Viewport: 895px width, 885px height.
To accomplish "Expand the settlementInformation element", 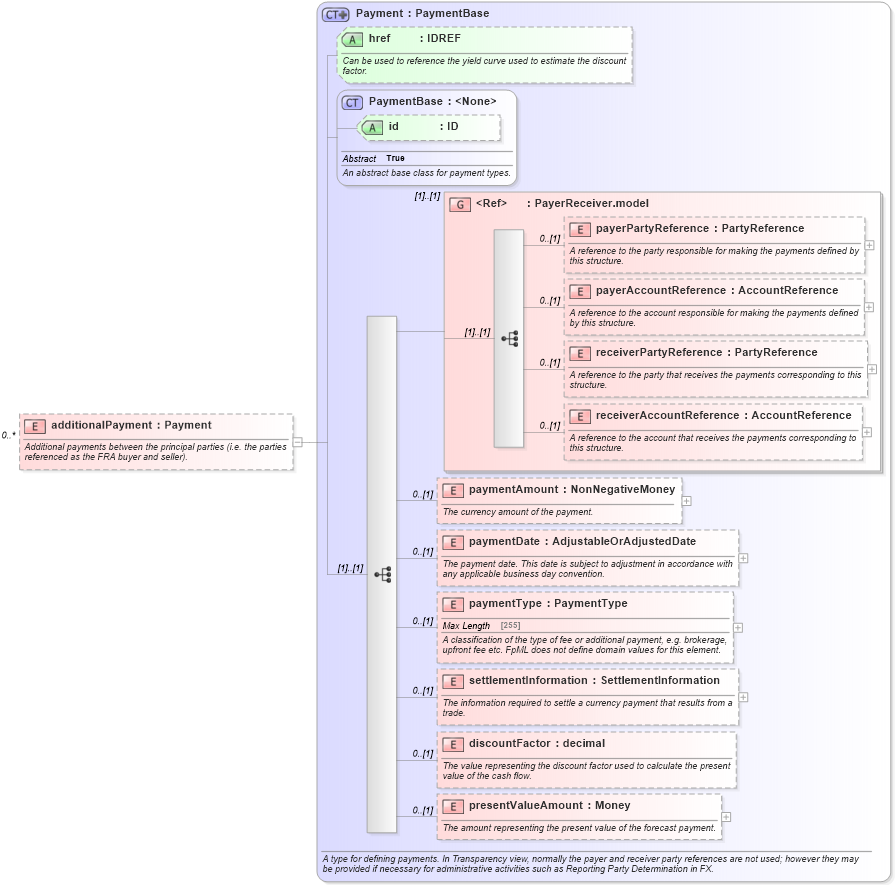I will click(743, 697).
